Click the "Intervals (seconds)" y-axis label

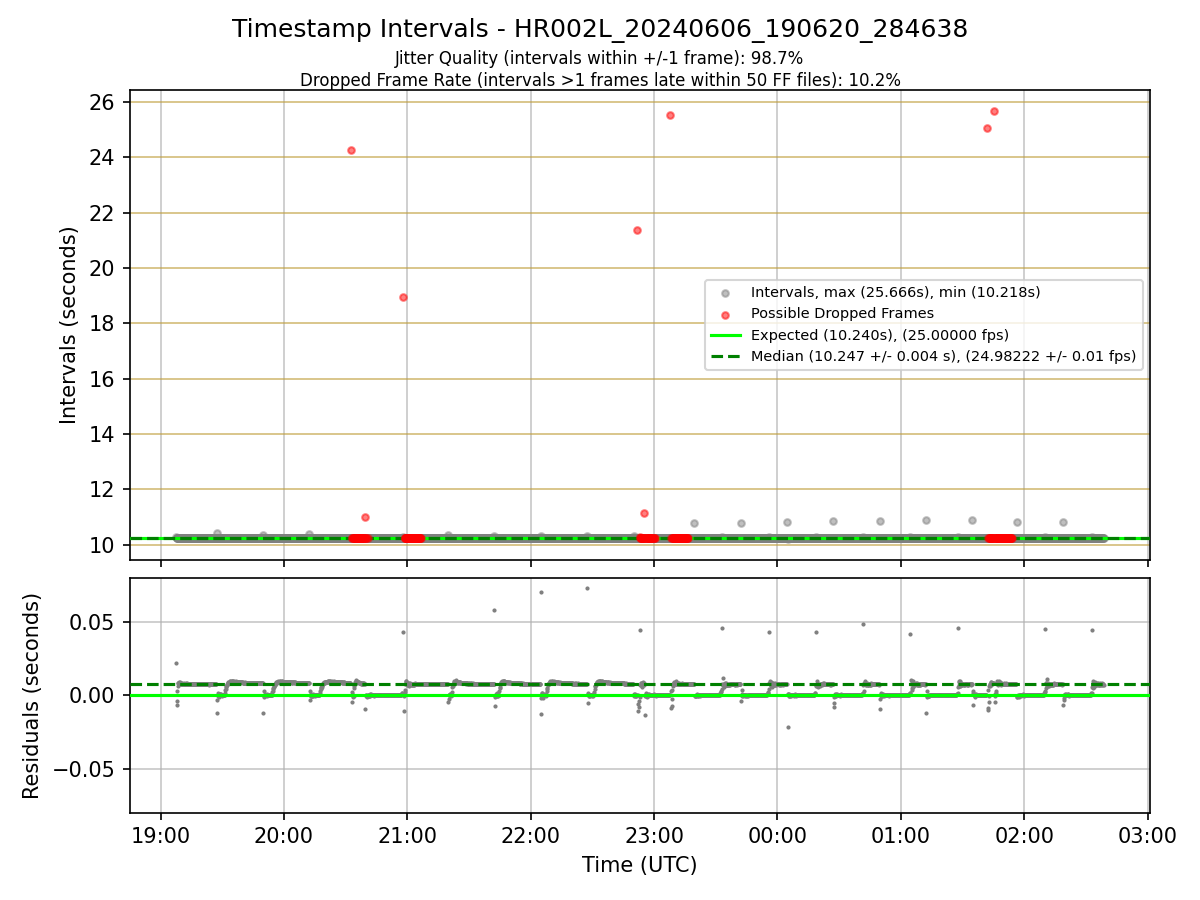pos(68,325)
